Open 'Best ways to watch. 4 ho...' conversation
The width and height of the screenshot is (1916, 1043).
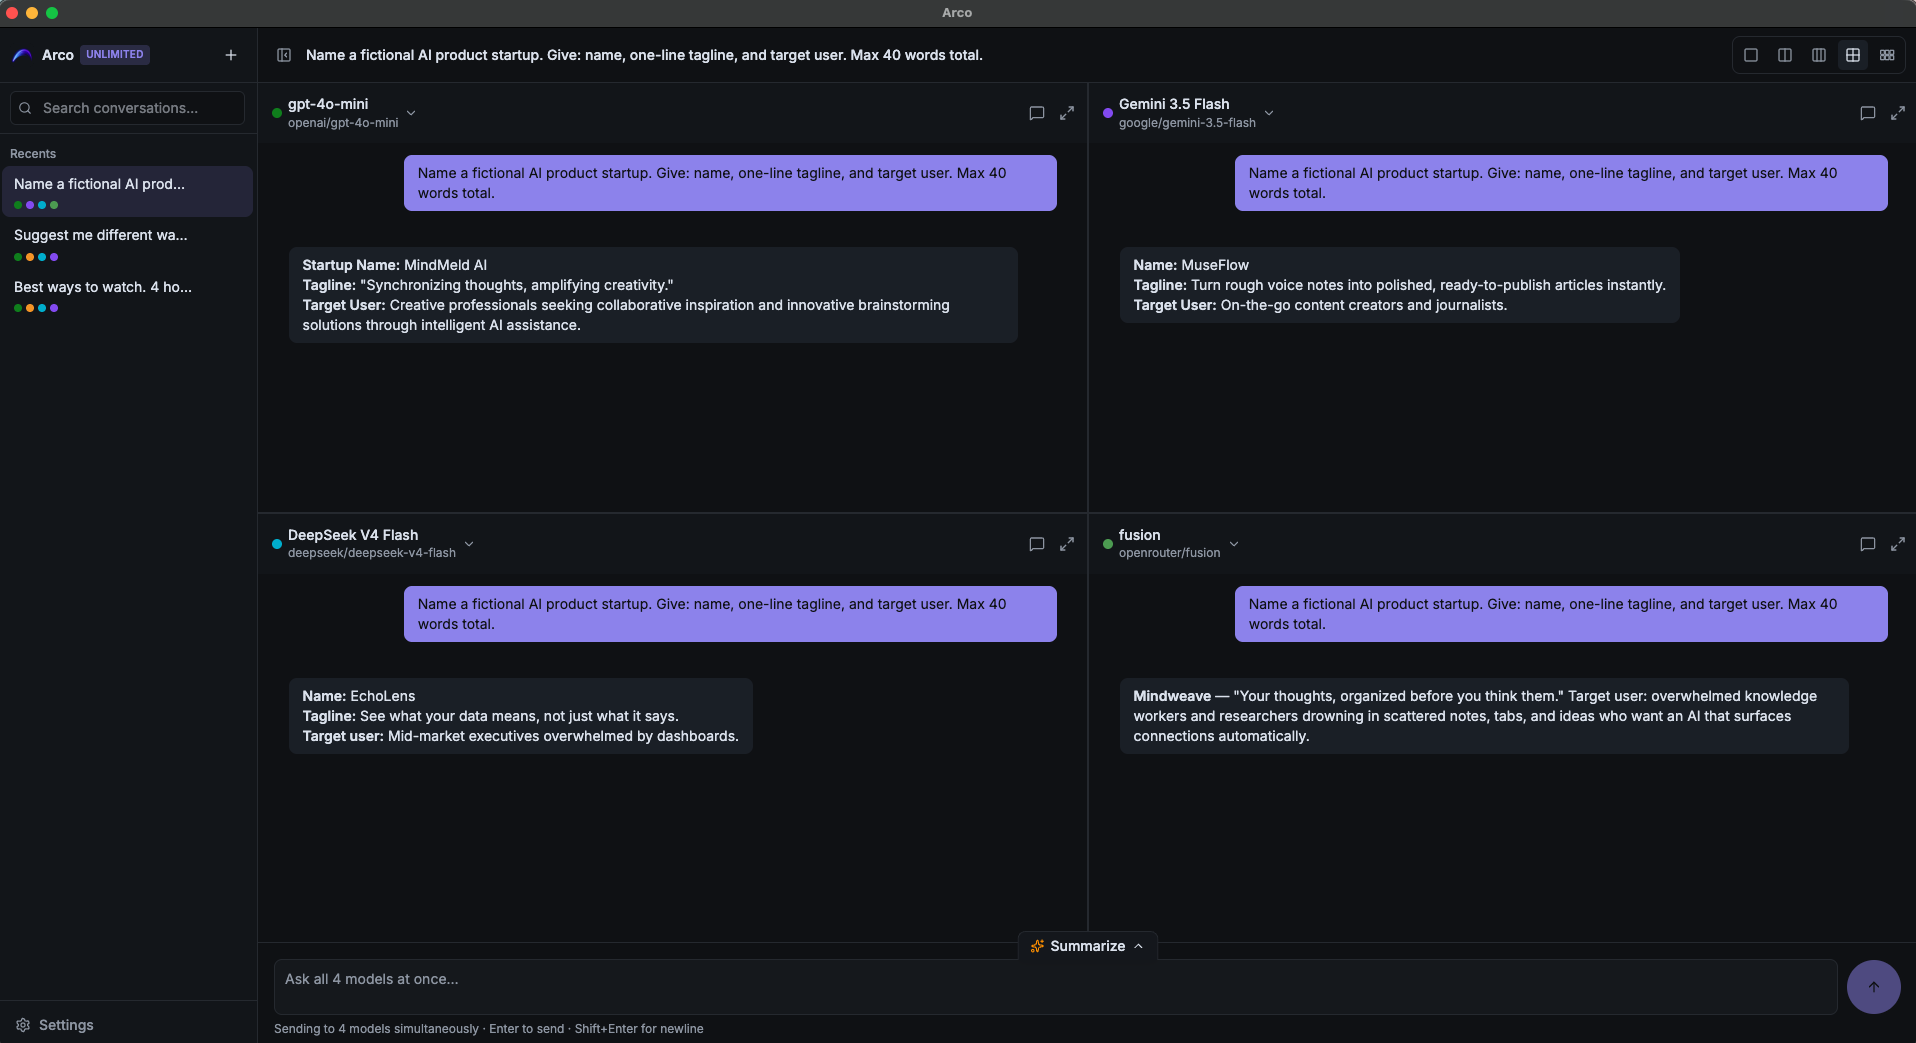127,295
